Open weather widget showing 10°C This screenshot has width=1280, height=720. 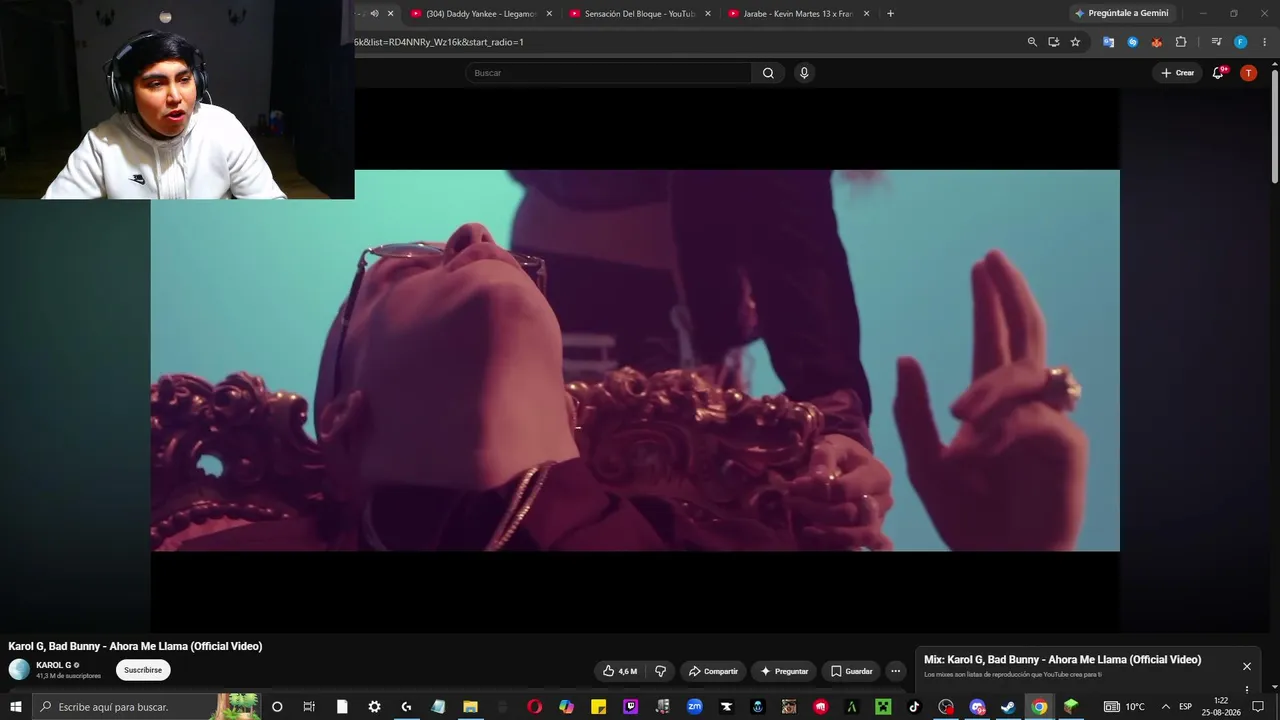click(1124, 707)
